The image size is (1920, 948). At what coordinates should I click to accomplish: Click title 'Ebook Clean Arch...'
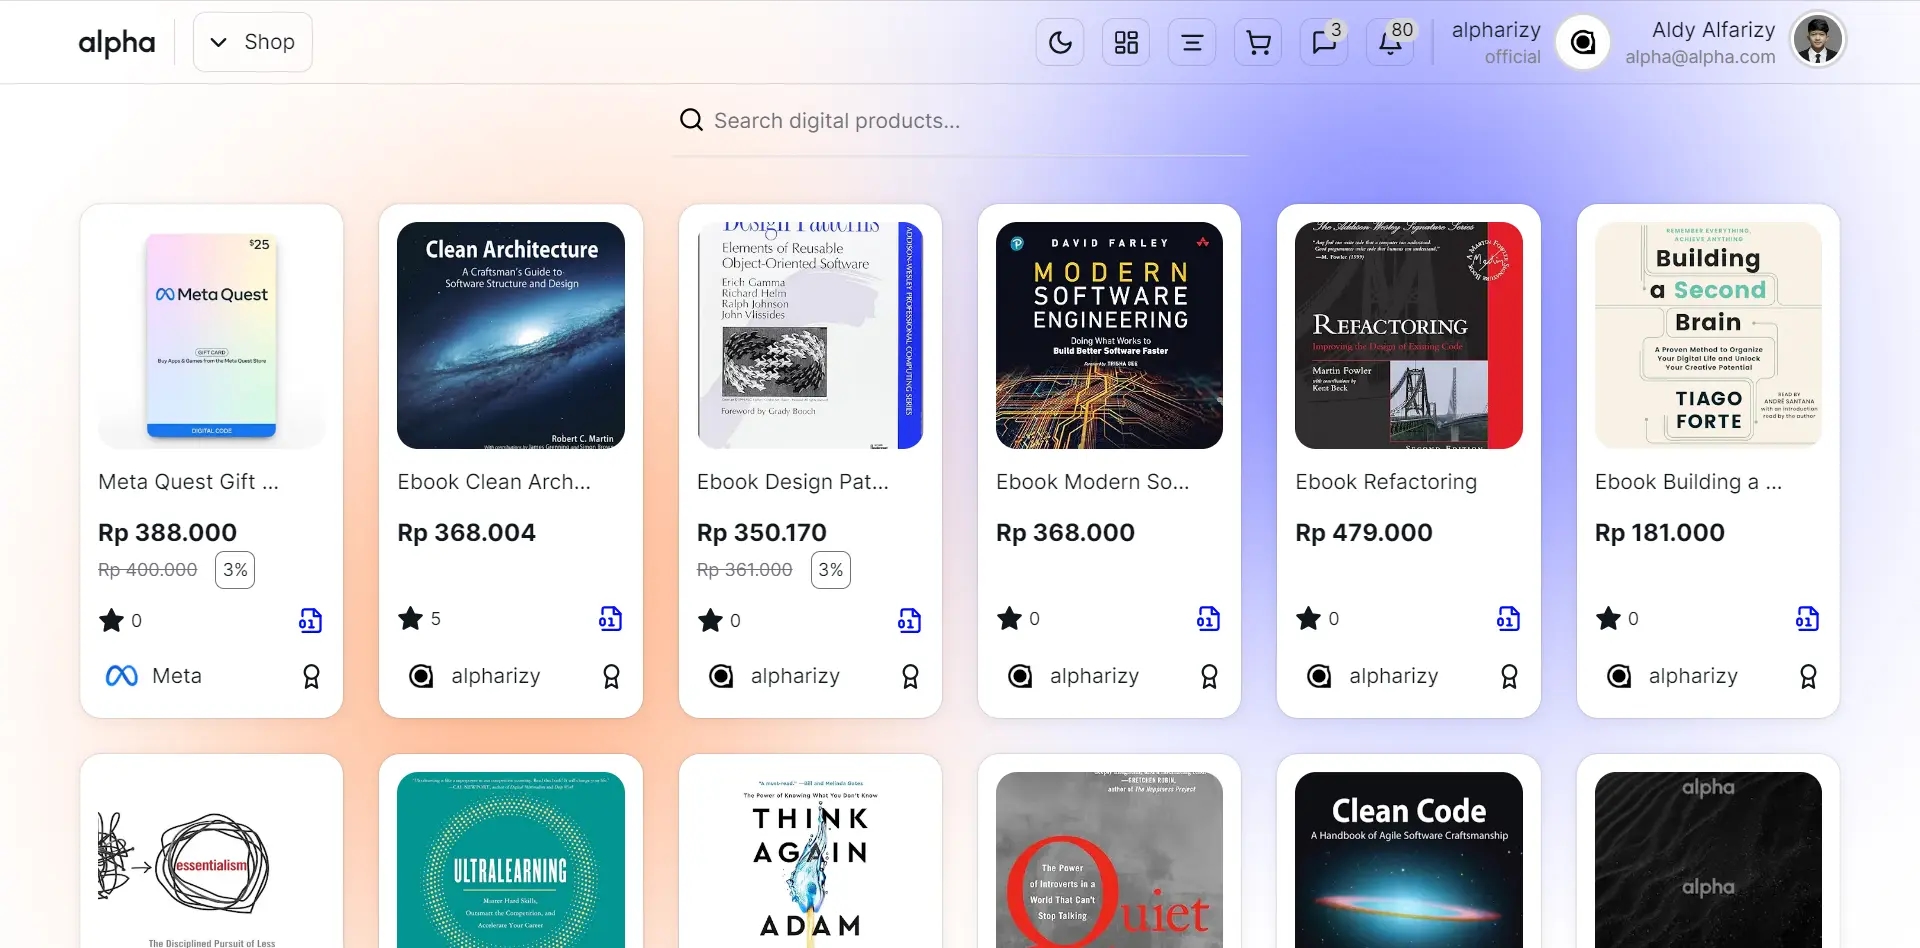point(494,482)
